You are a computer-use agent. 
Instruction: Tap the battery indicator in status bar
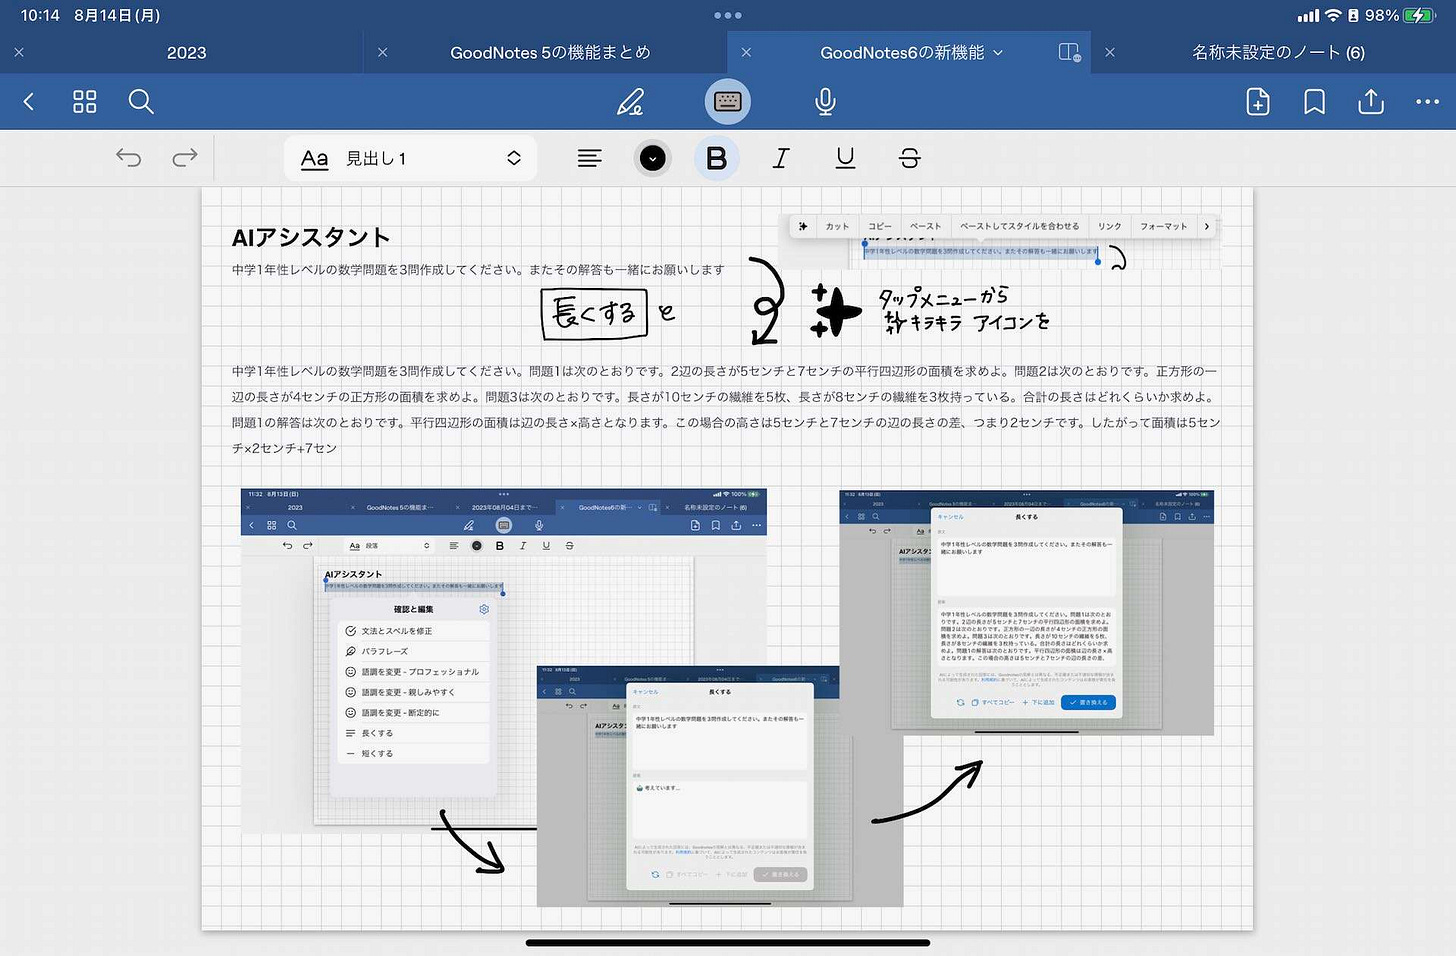1418,15
